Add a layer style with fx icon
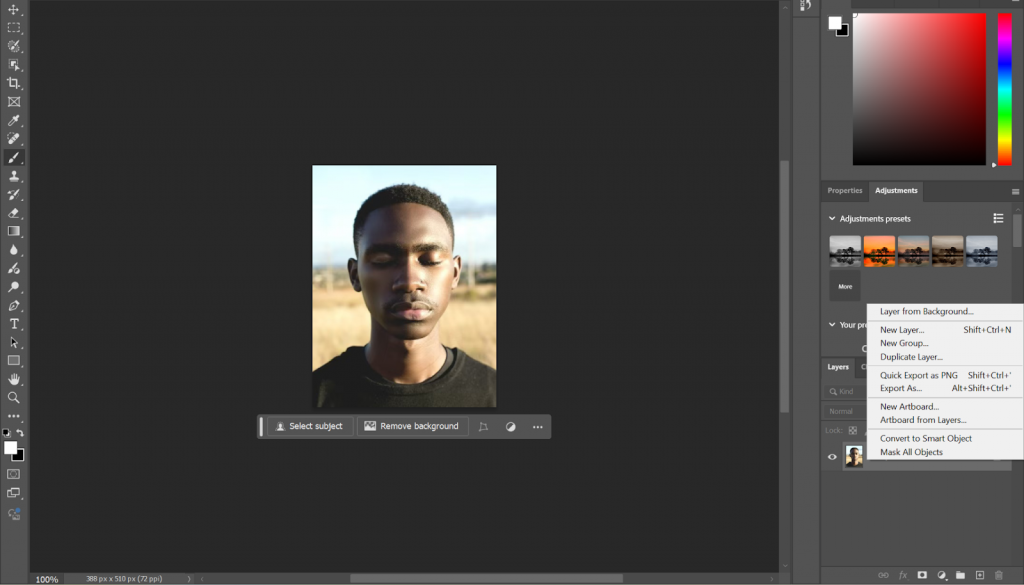 coord(903,575)
